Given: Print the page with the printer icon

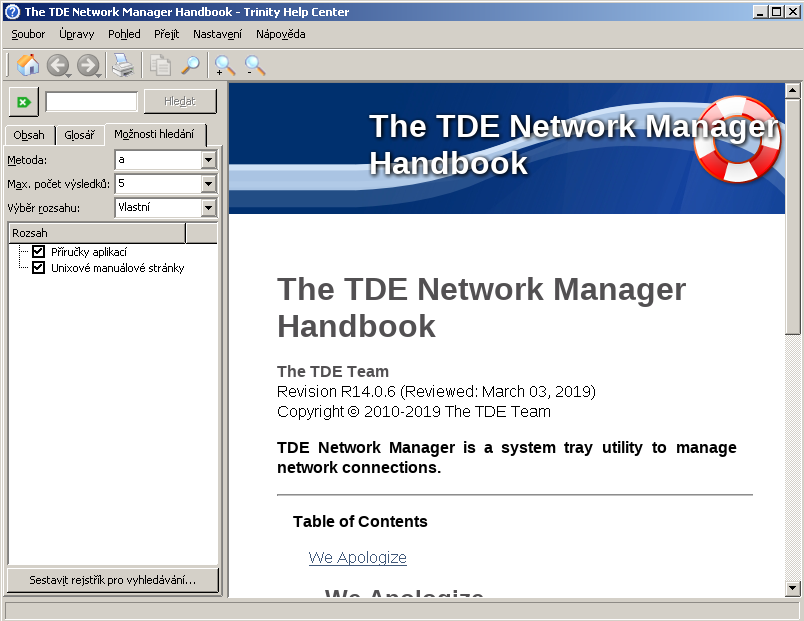Looking at the screenshot, I should point(123,65).
